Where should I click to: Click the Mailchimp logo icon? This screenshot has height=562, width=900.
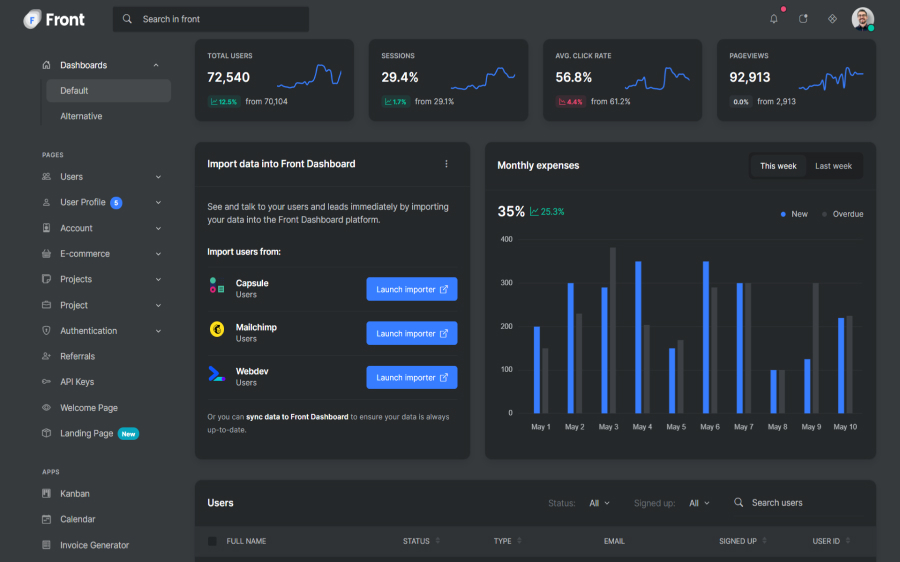[x=217, y=329]
